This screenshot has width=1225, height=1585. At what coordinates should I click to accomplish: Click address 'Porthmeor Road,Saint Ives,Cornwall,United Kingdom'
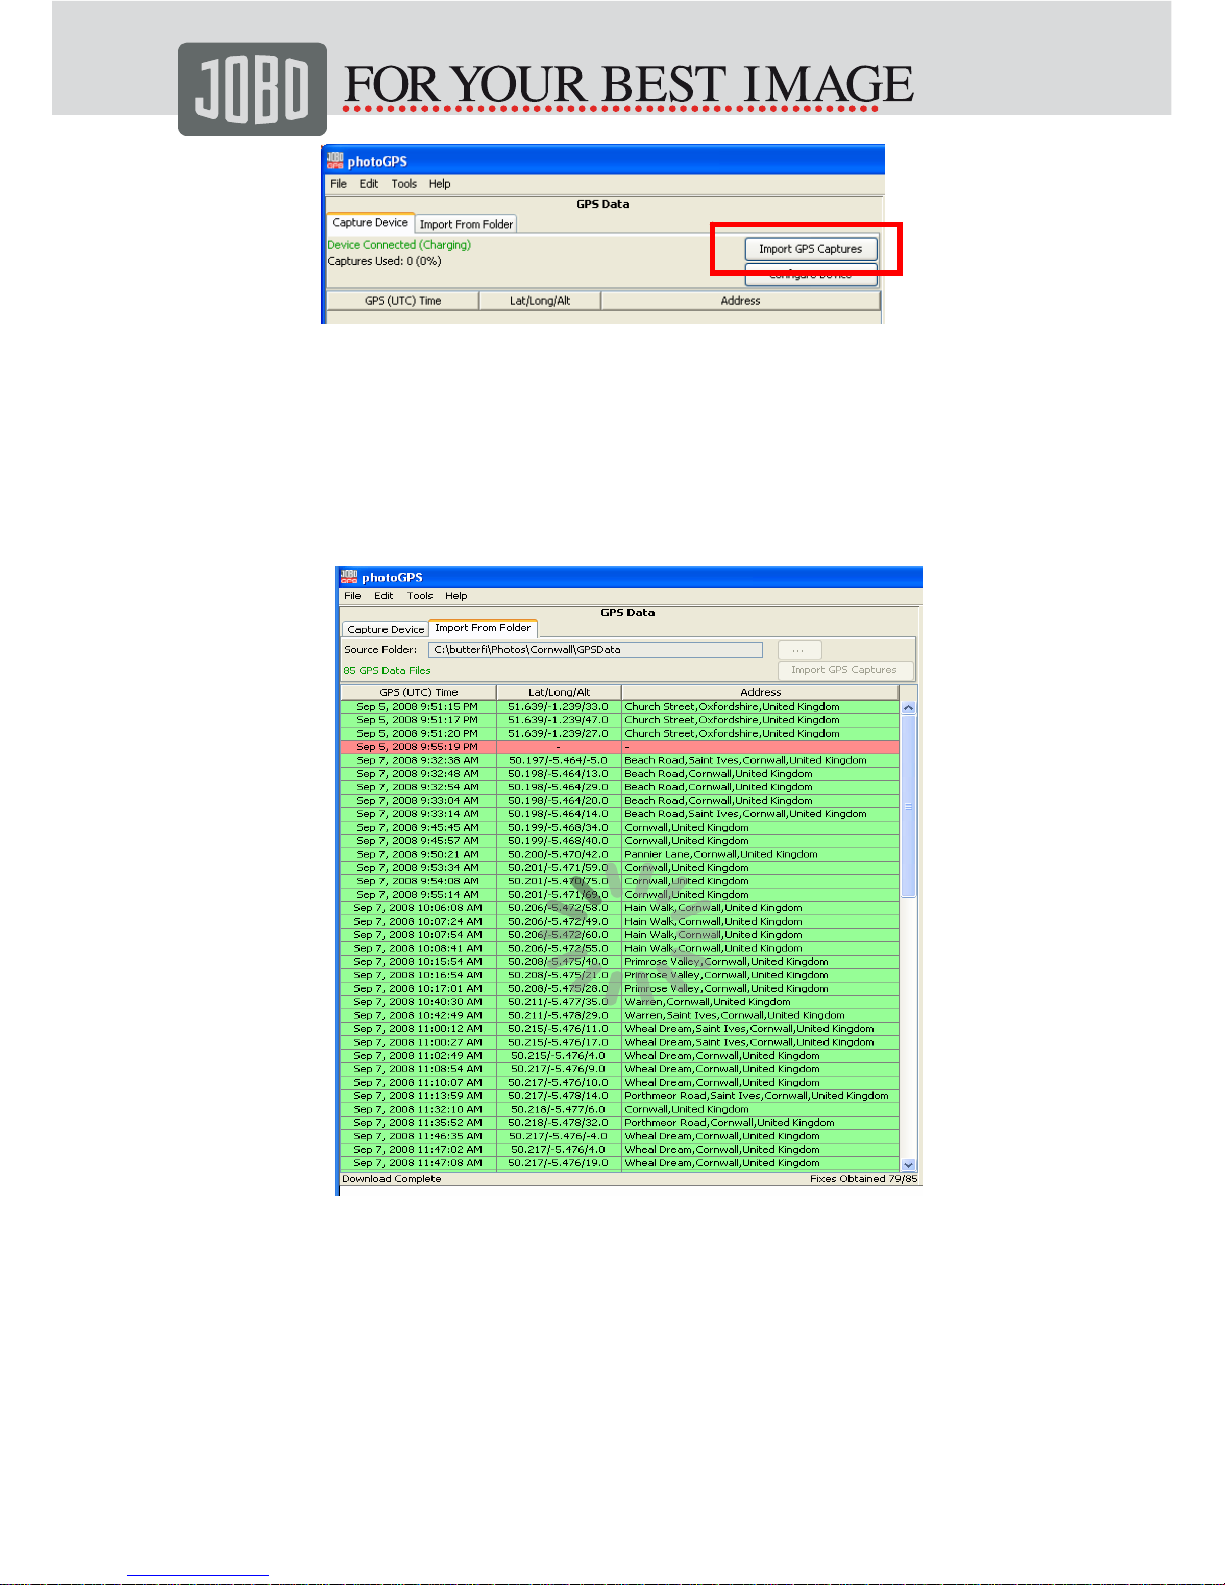click(x=756, y=1096)
